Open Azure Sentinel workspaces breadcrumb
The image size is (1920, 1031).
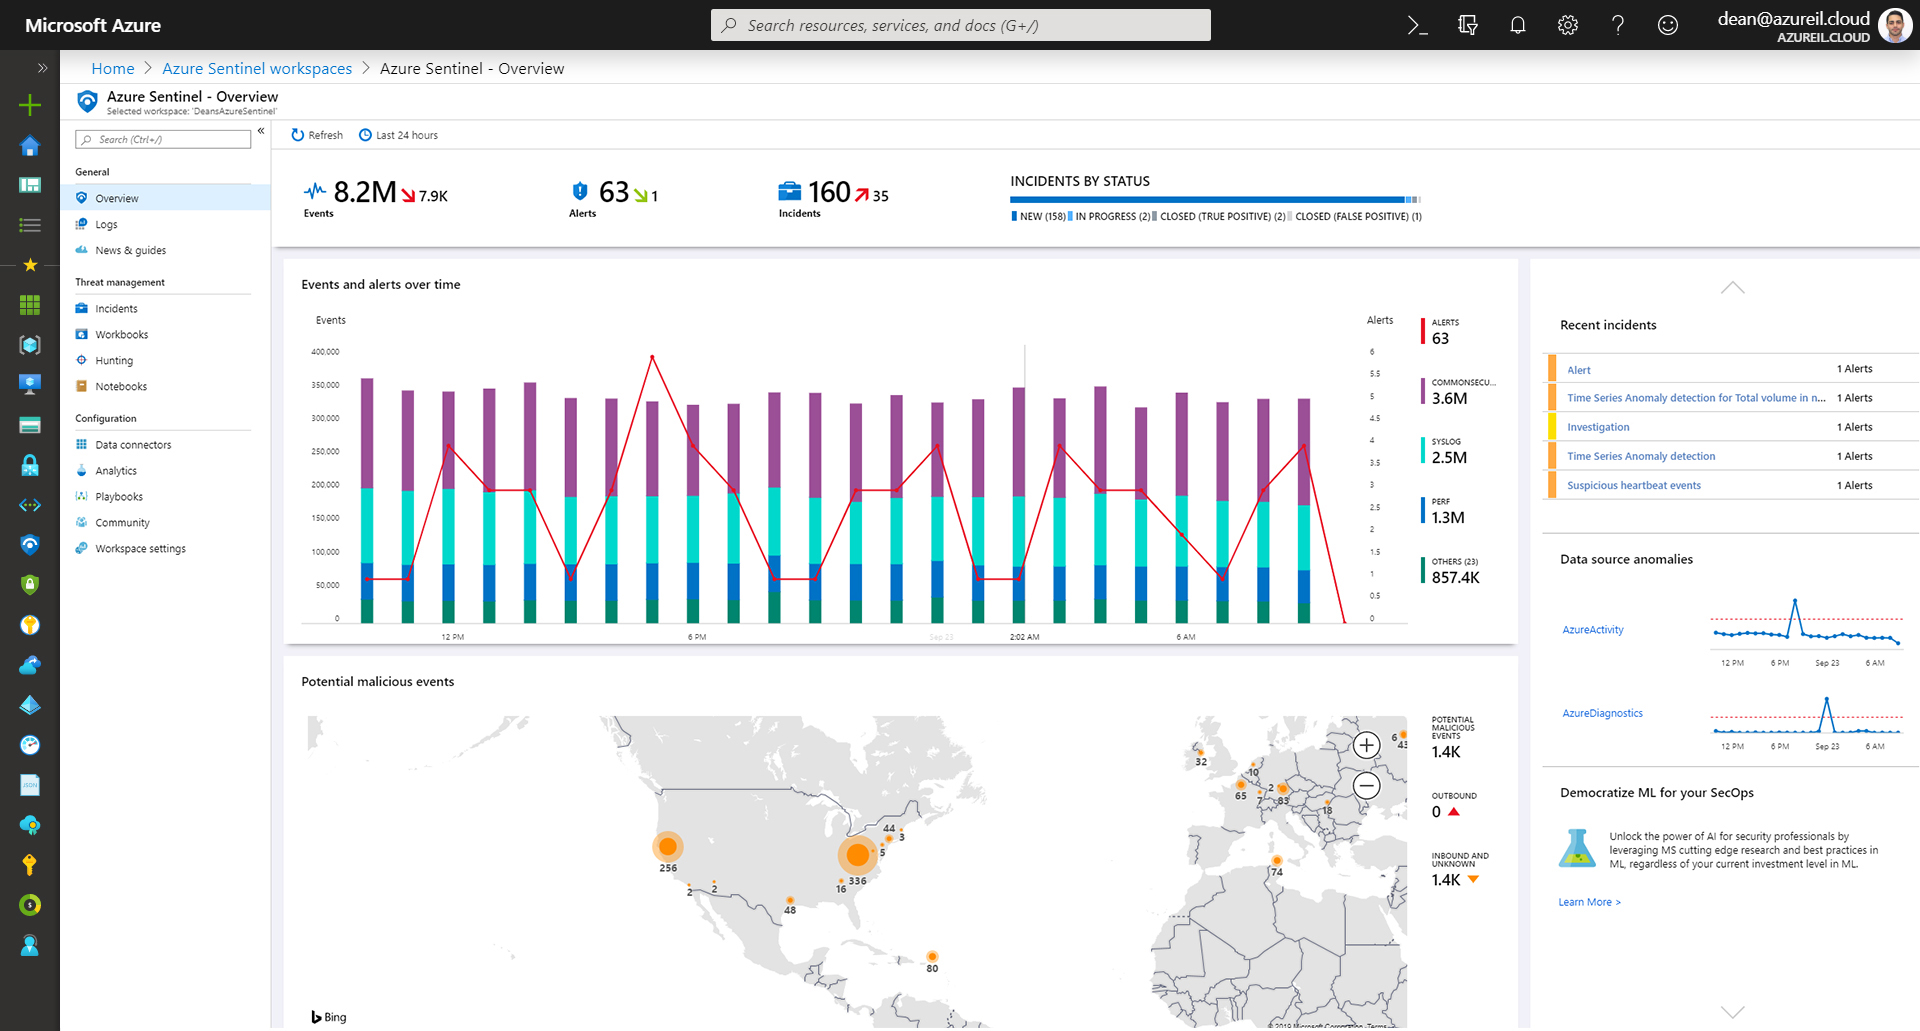pyautogui.click(x=257, y=68)
